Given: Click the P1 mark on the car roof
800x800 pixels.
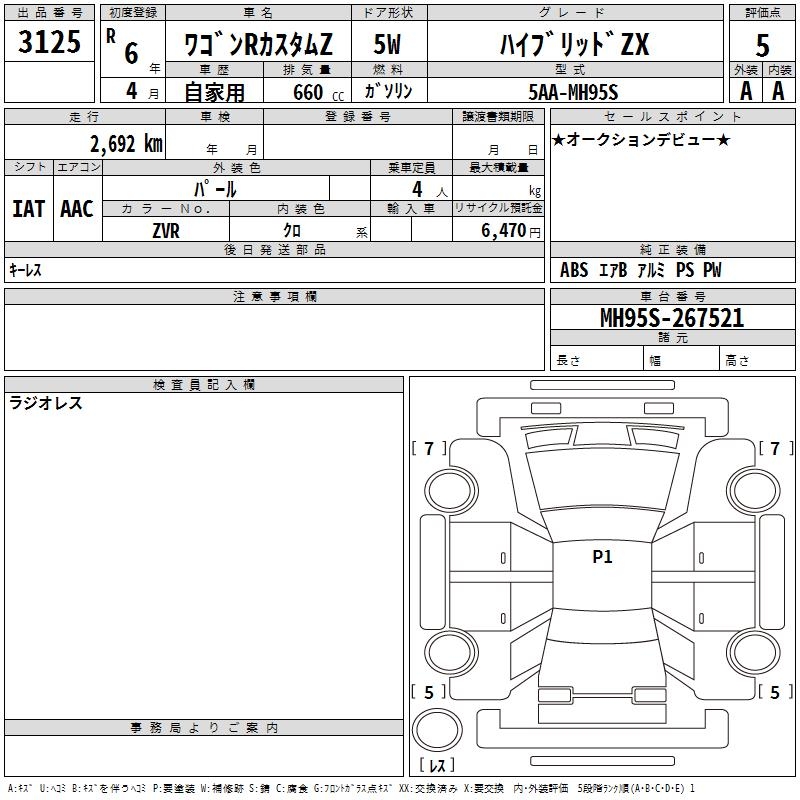Looking at the screenshot, I should coord(602,558).
